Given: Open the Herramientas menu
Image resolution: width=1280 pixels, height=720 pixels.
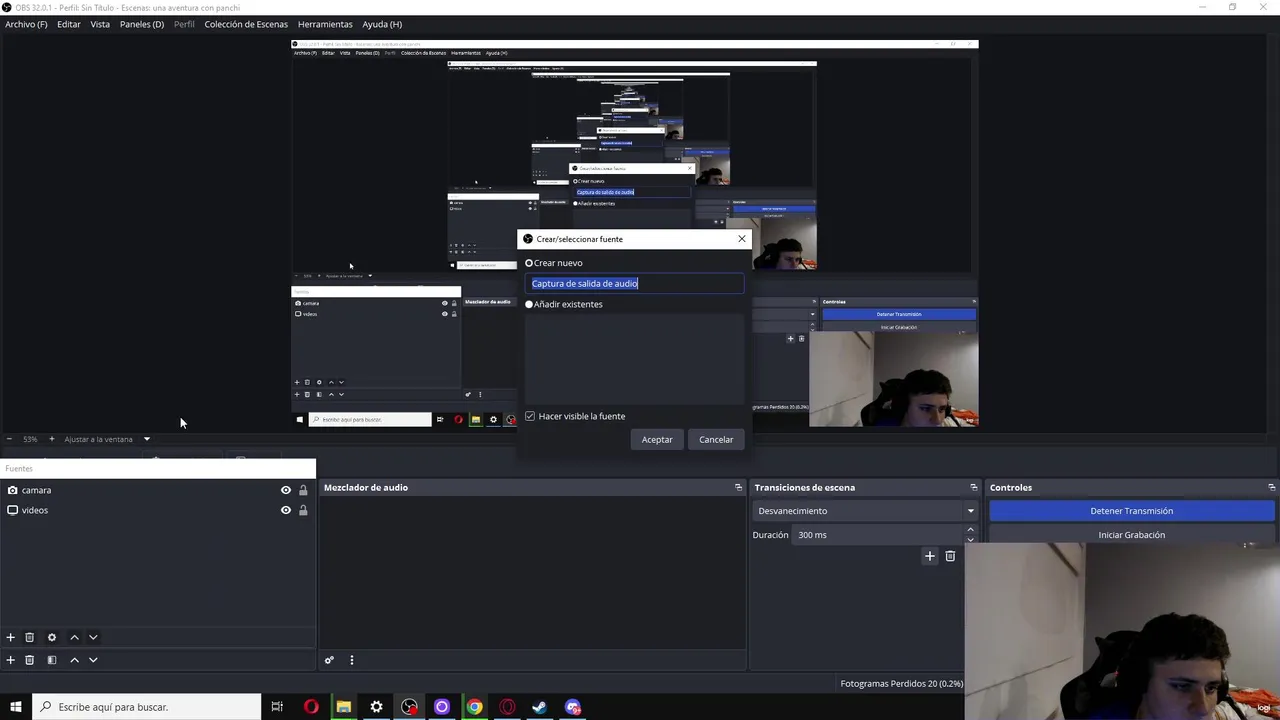Looking at the screenshot, I should tap(325, 24).
